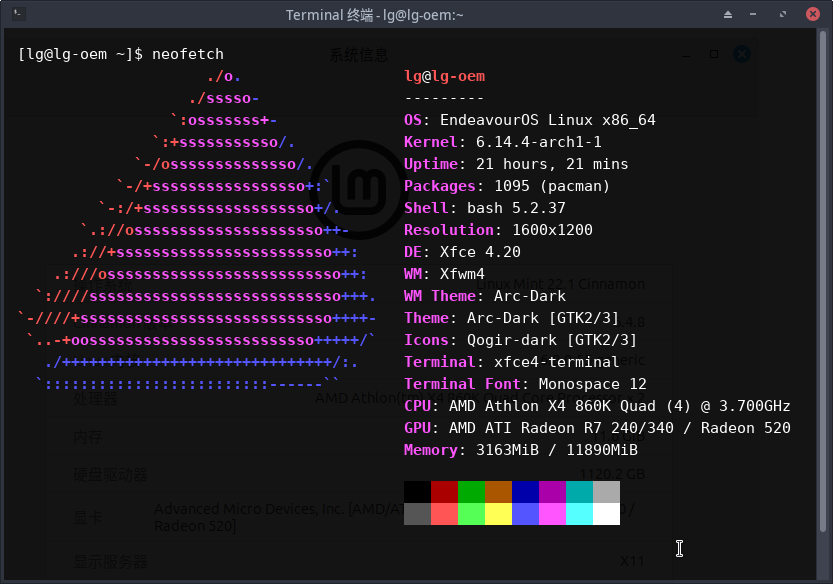Viewport: 833px width, 584px height.
Task: Click 'Linux Mint 22.1 Cinnamon' in the background window
Action: tap(560, 284)
